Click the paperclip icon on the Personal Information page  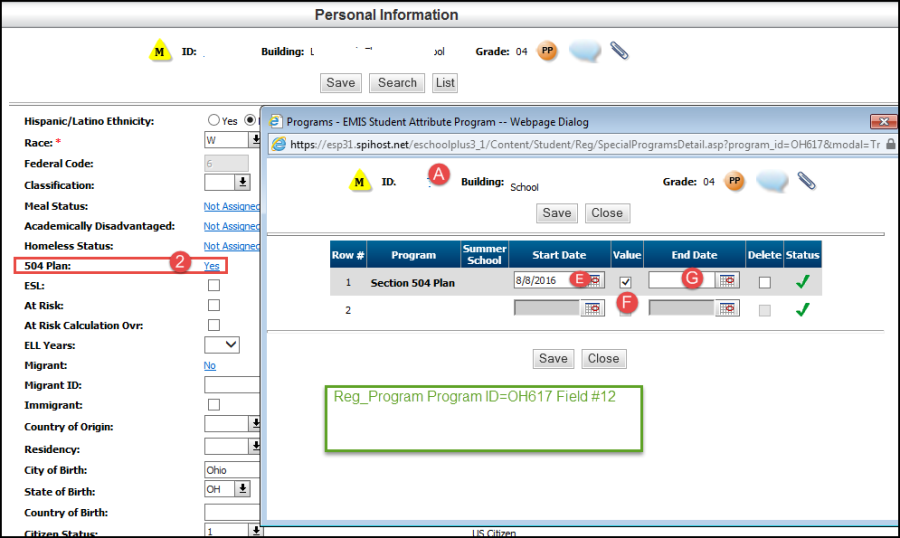click(x=619, y=50)
